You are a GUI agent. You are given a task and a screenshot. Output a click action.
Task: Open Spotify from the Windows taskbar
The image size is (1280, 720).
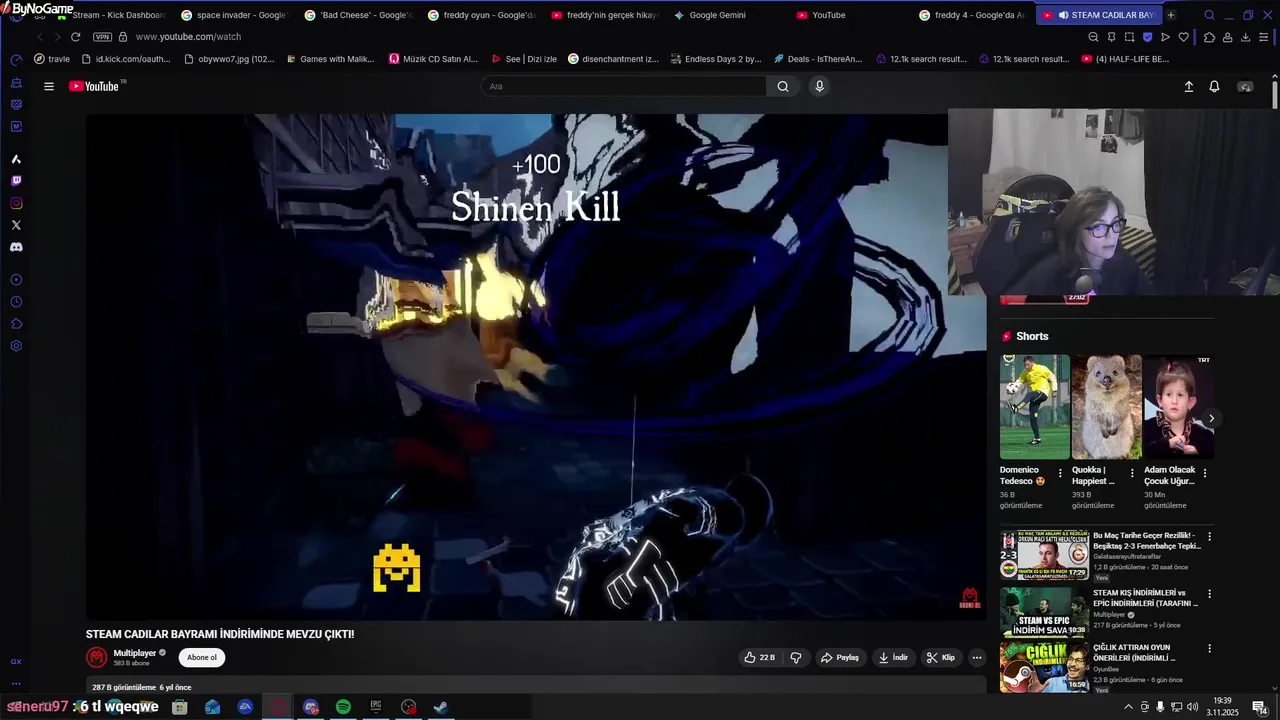343,707
